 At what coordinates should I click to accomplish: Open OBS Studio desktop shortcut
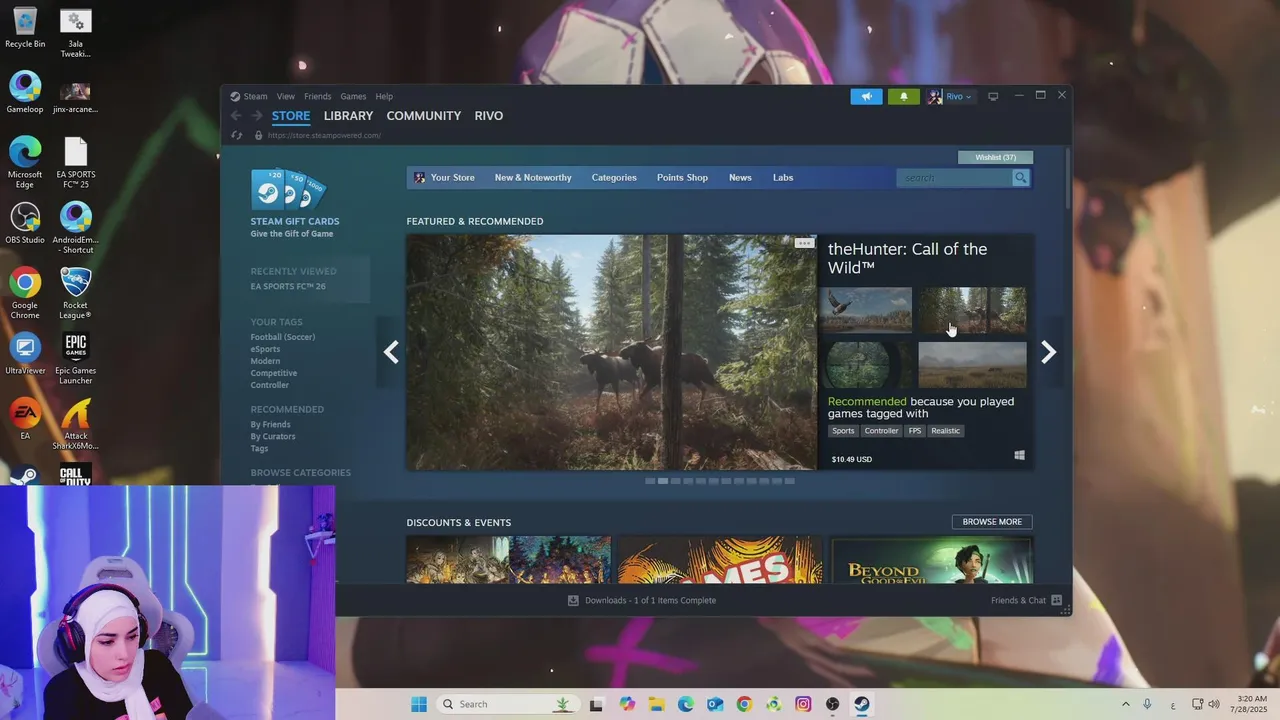pyautogui.click(x=25, y=223)
